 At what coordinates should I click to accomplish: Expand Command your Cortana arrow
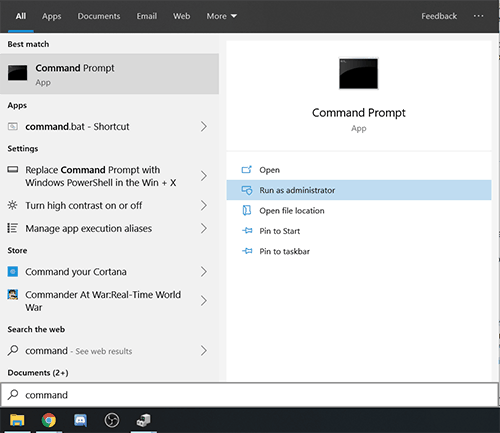pos(204,272)
